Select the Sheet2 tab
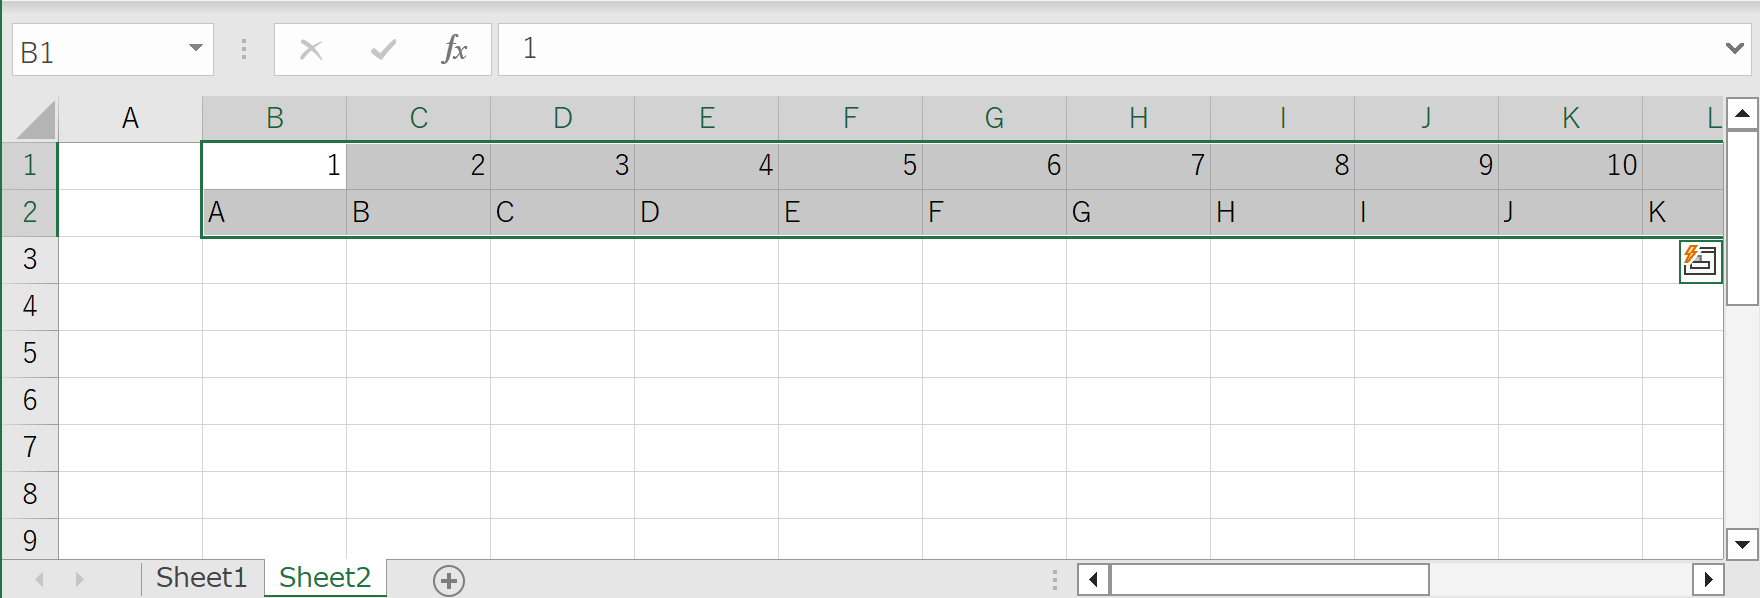 pyautogui.click(x=325, y=578)
